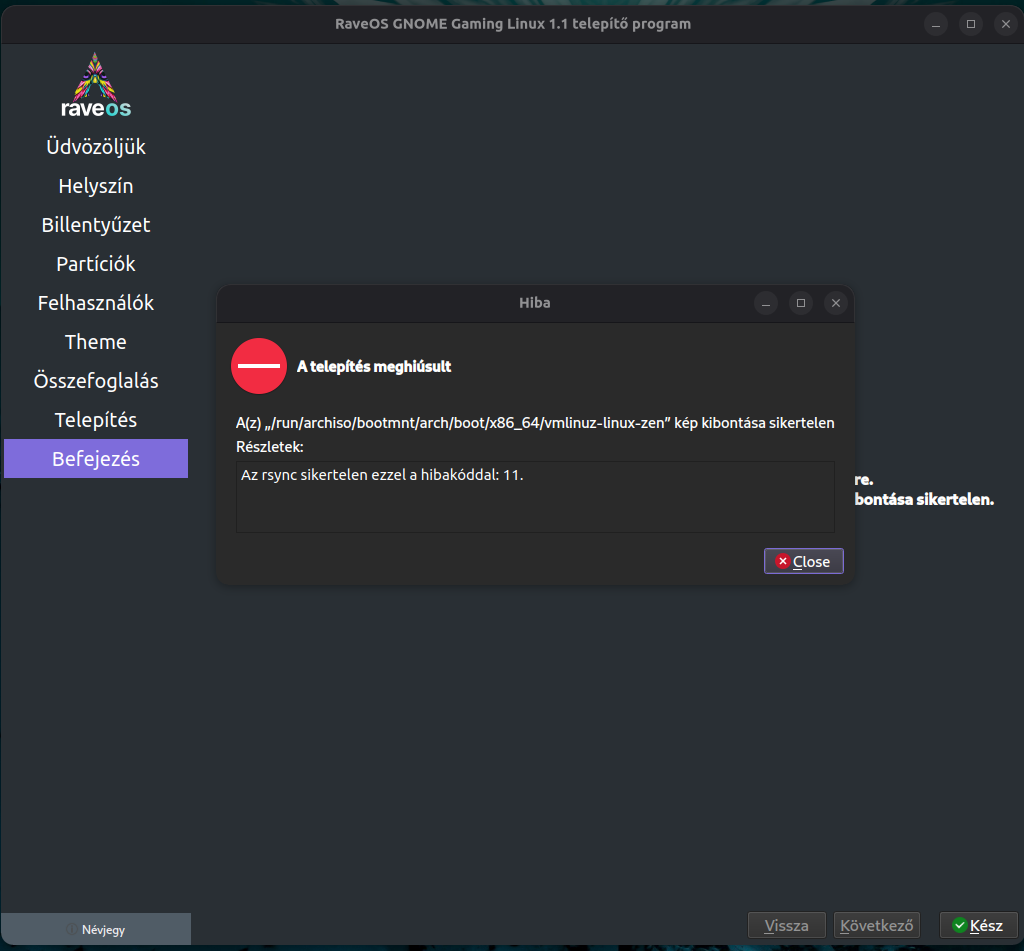Close the RaveOS installer window
Viewport: 1024px width, 951px height.
1006,24
